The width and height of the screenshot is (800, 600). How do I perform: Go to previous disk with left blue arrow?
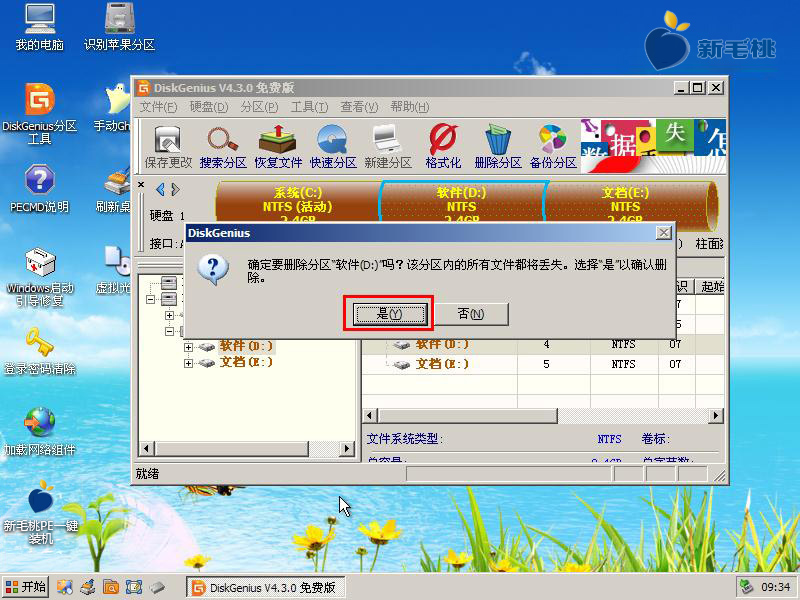point(160,190)
